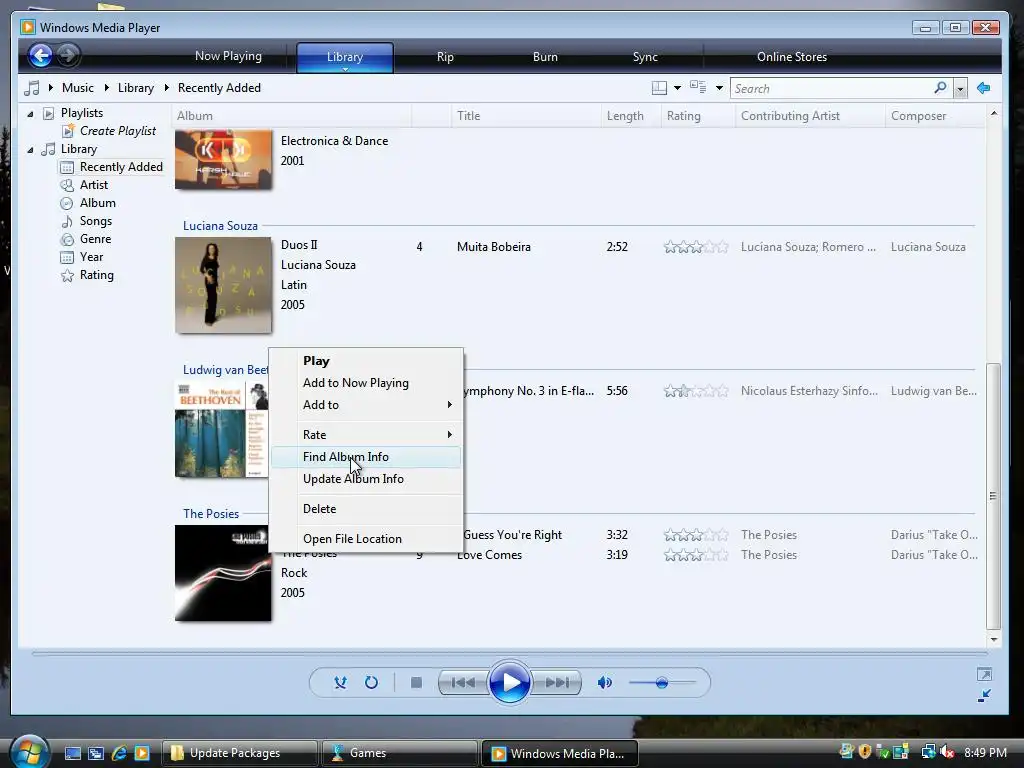Toggle repeat in playback controls
The image size is (1024, 768).
371,682
